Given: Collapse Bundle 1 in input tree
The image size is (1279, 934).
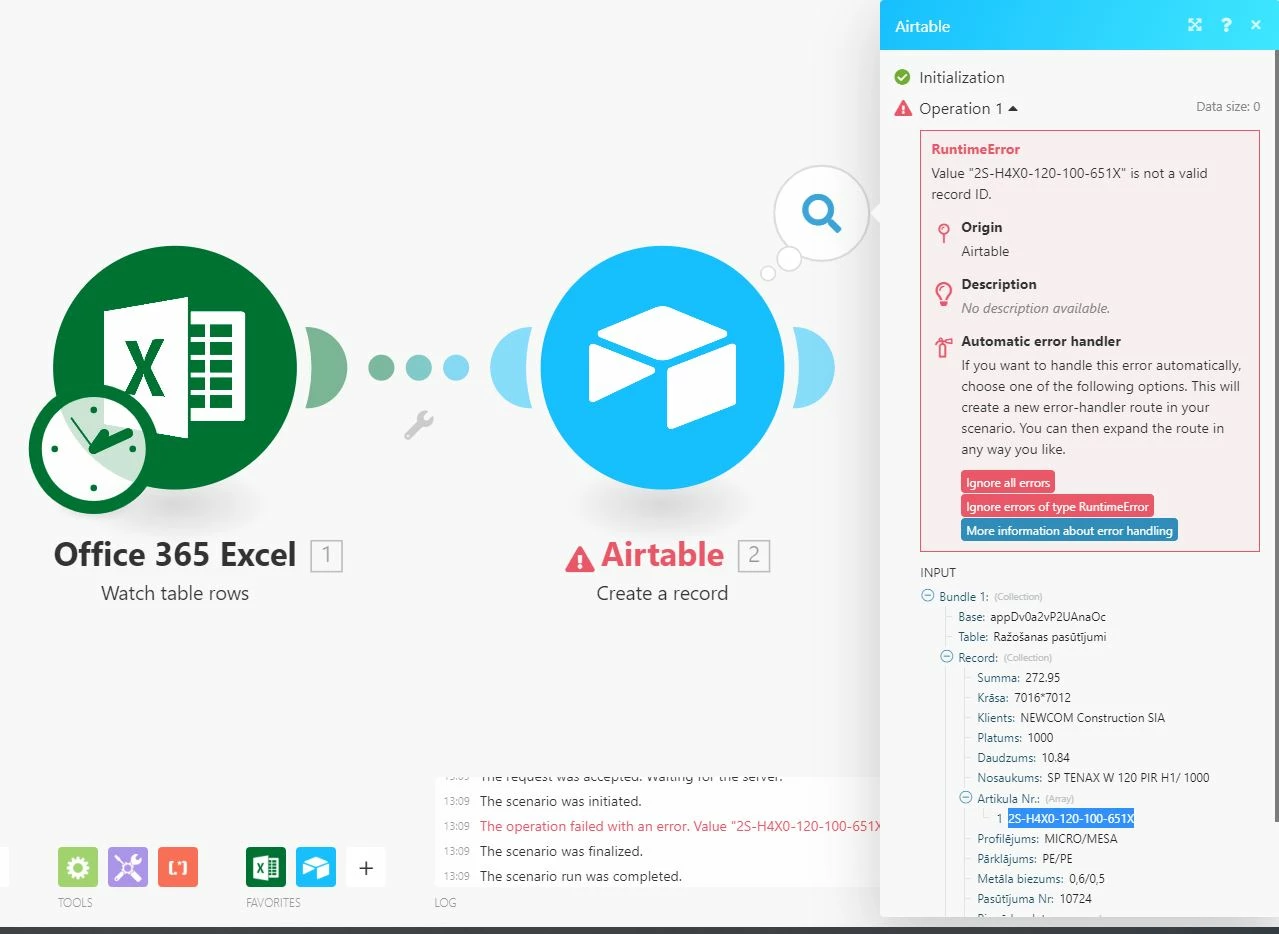Looking at the screenshot, I should pos(927,597).
